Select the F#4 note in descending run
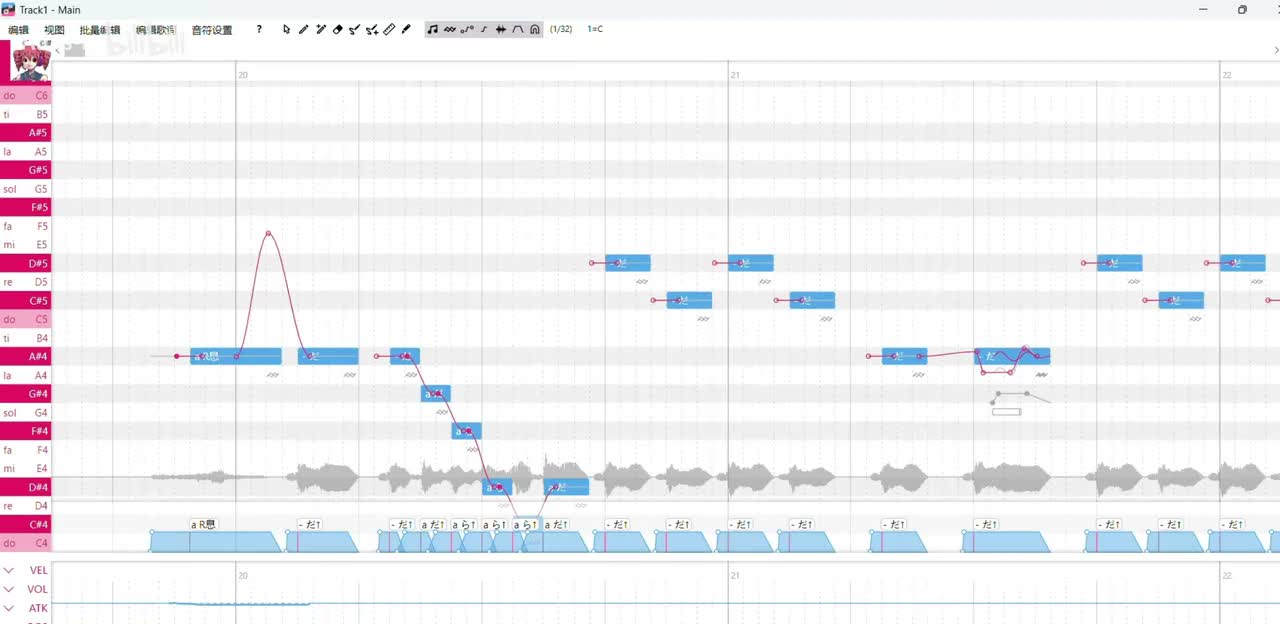 point(466,431)
